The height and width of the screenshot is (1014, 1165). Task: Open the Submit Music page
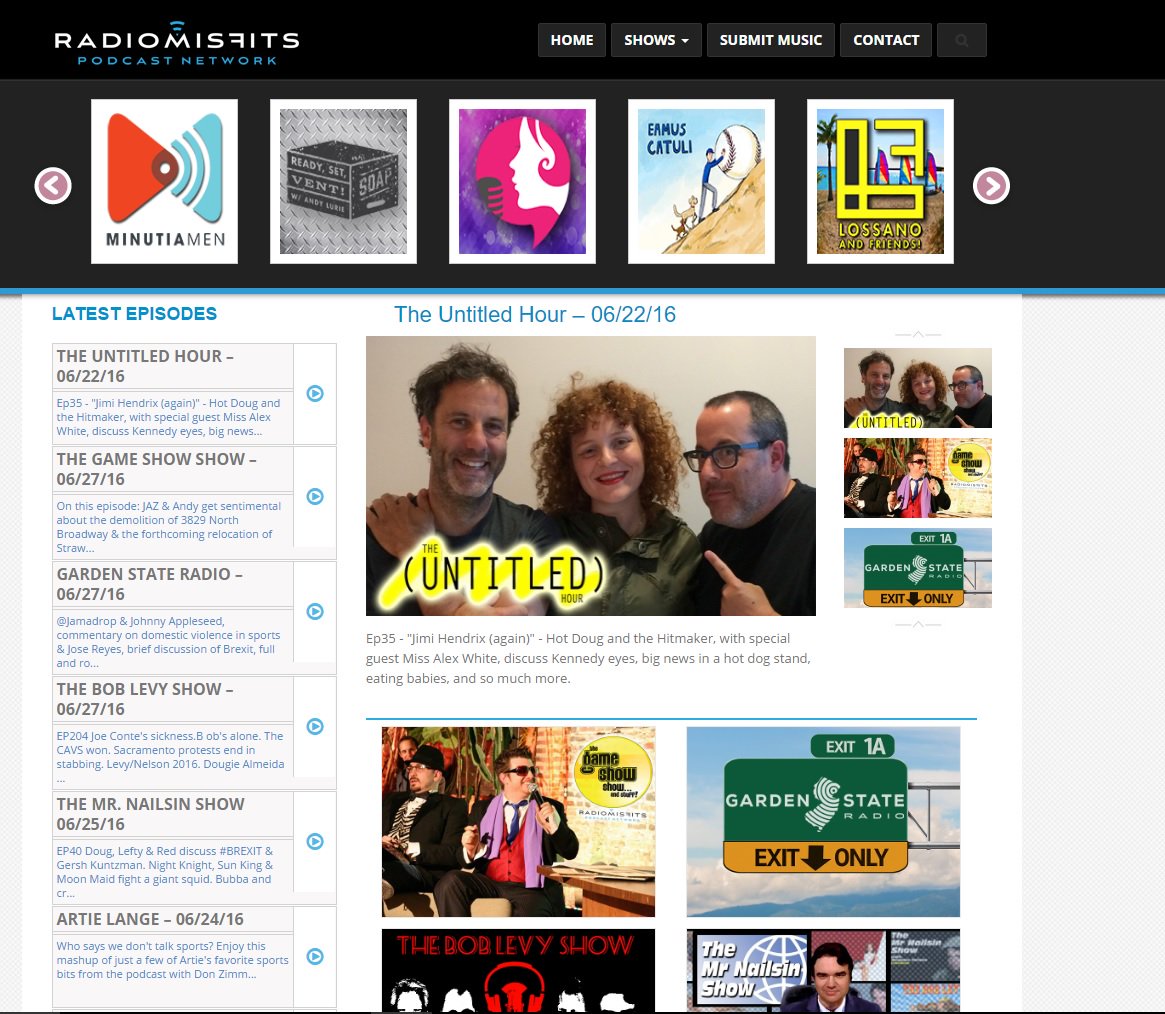pos(770,40)
